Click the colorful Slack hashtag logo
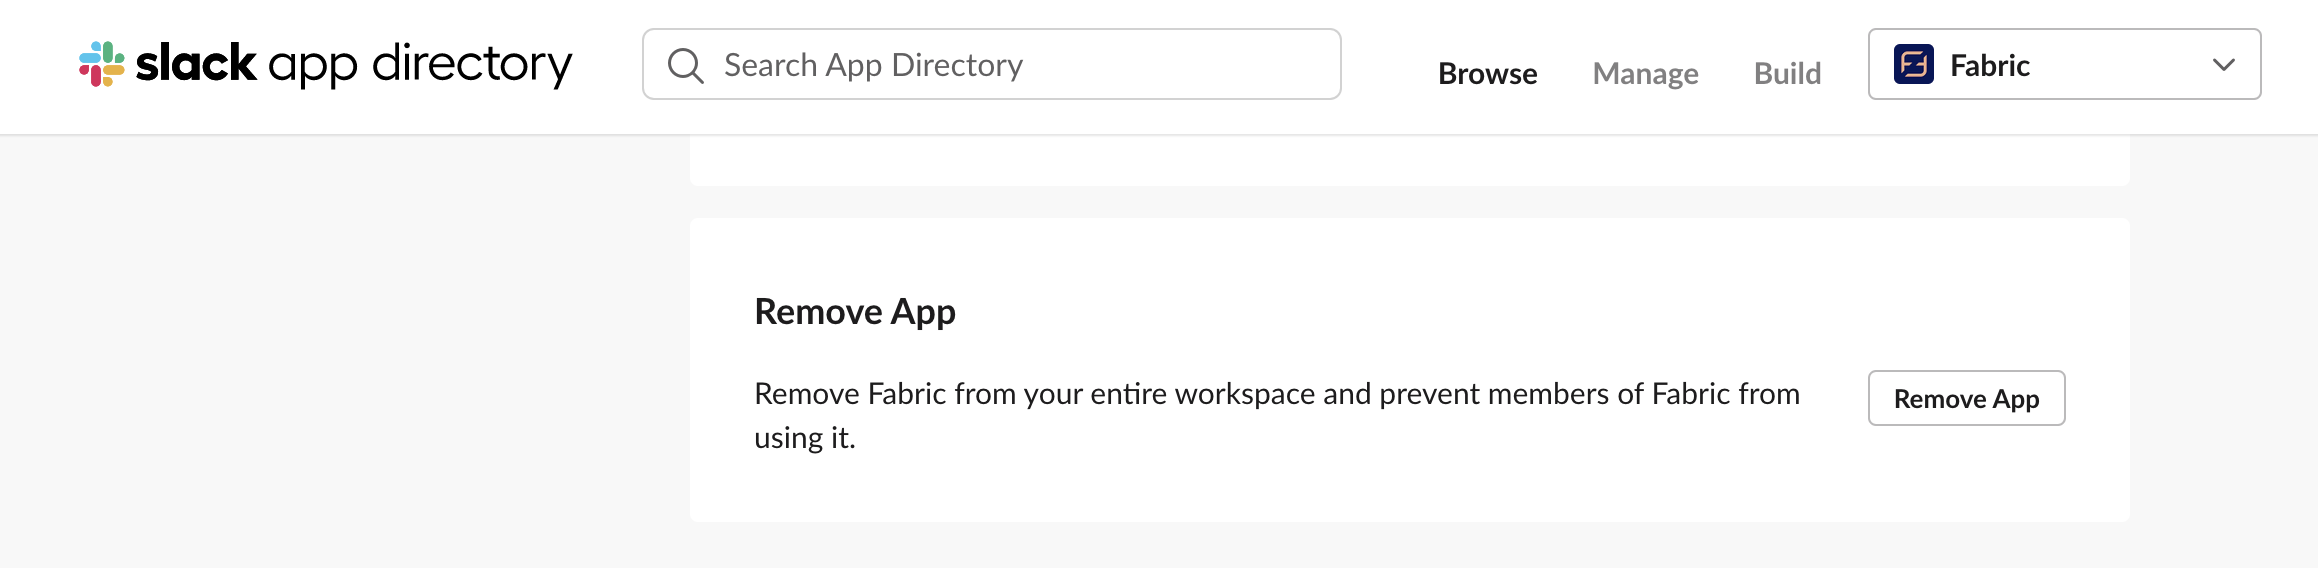 pos(102,64)
